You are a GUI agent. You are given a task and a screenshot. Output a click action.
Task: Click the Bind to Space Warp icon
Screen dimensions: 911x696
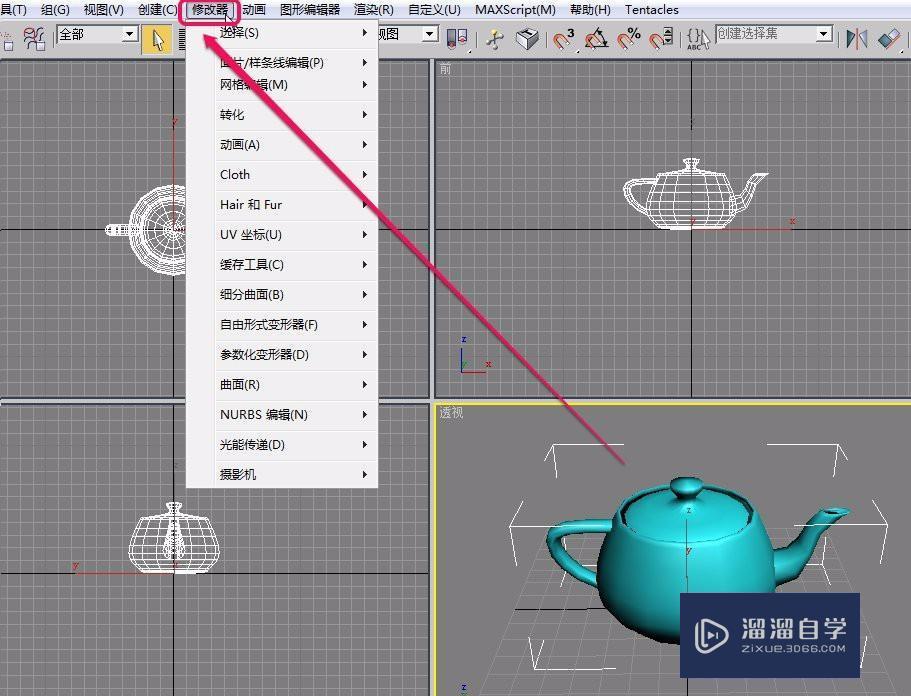[34, 39]
